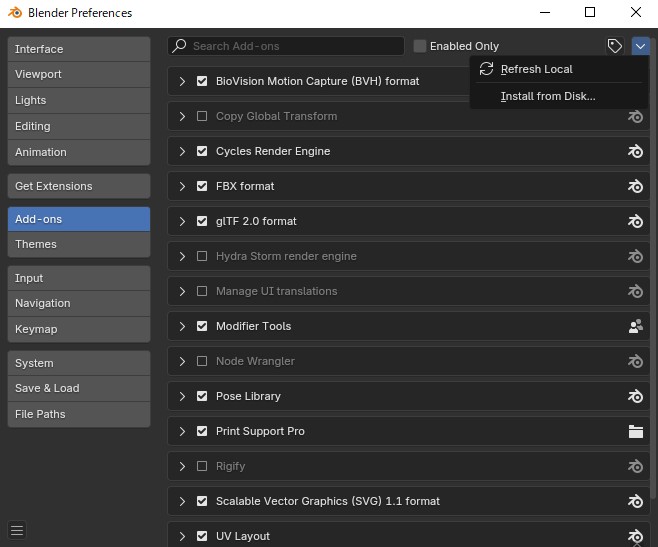Click Blender icon on Pose Library row
Screen dimensions: 658x547
pos(635,396)
